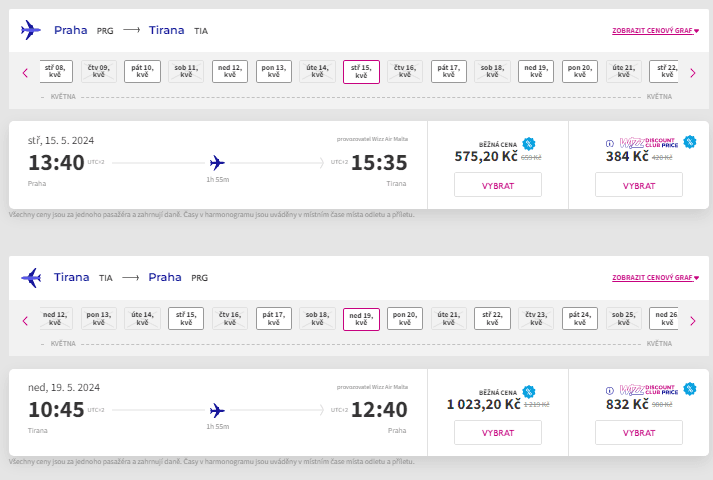713x480 pixels.
Task: Select return club fare VYBRAT 832 Kč
Action: (x=639, y=432)
